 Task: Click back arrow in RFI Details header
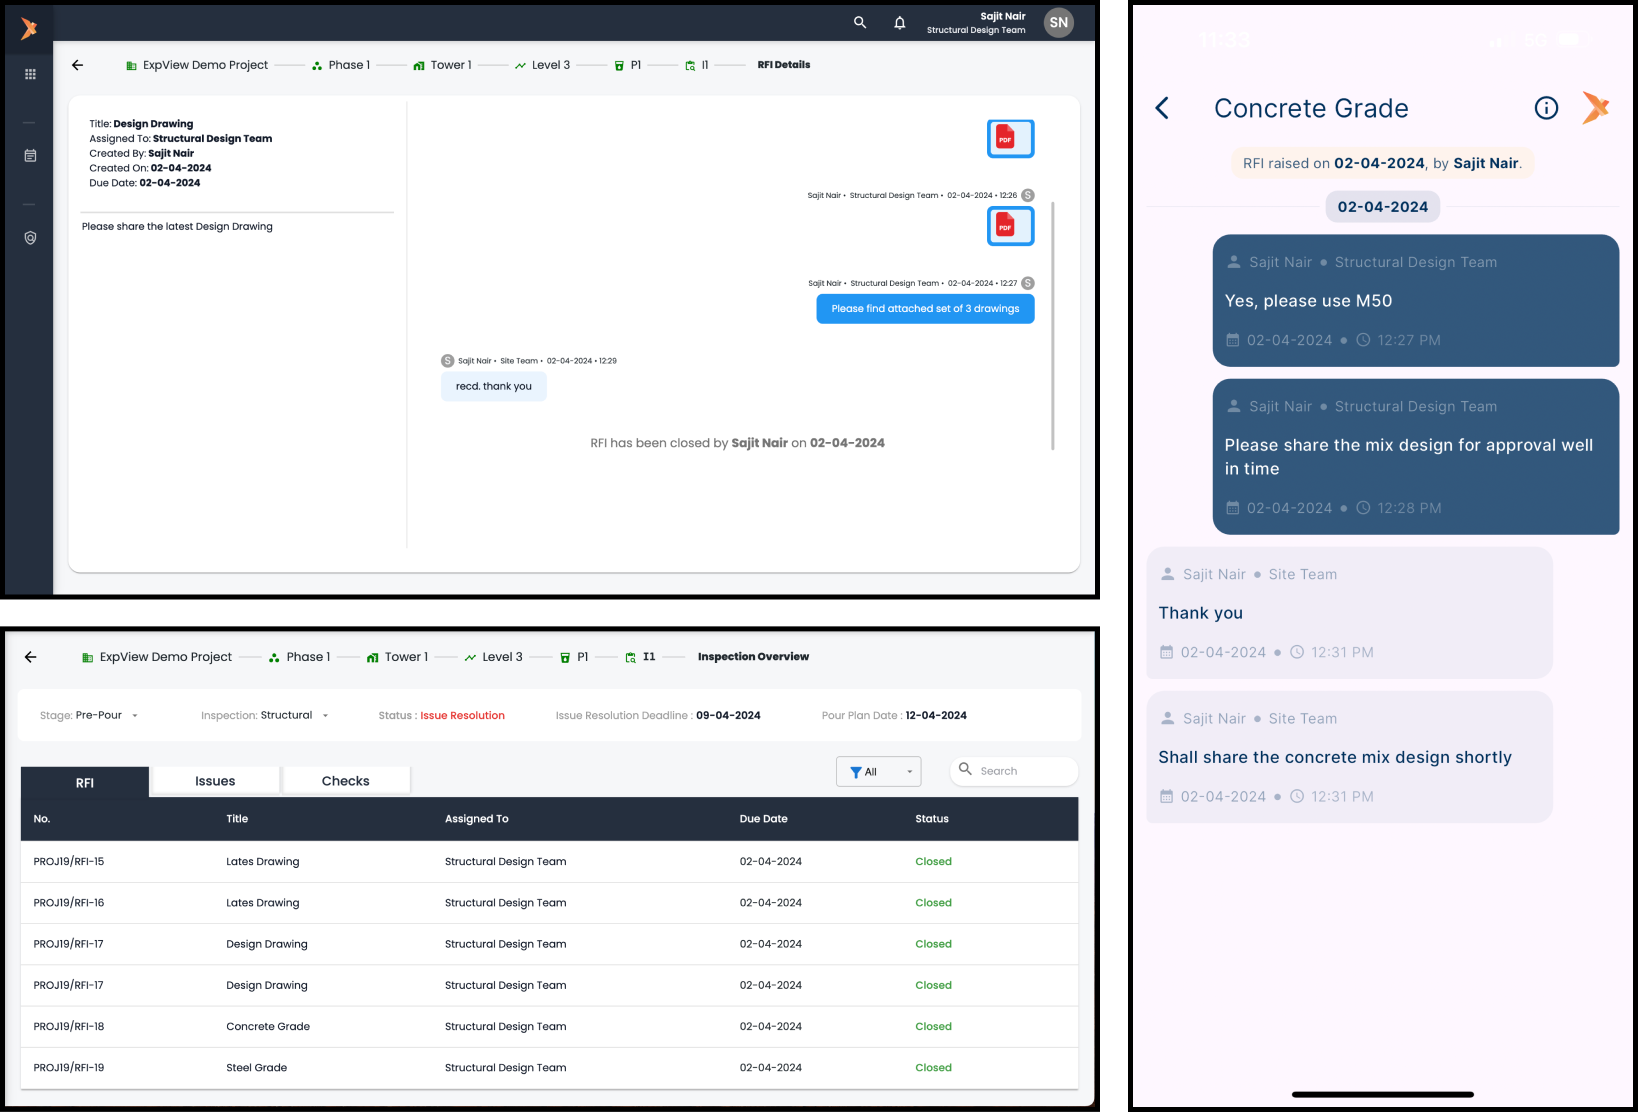pyautogui.click(x=78, y=65)
